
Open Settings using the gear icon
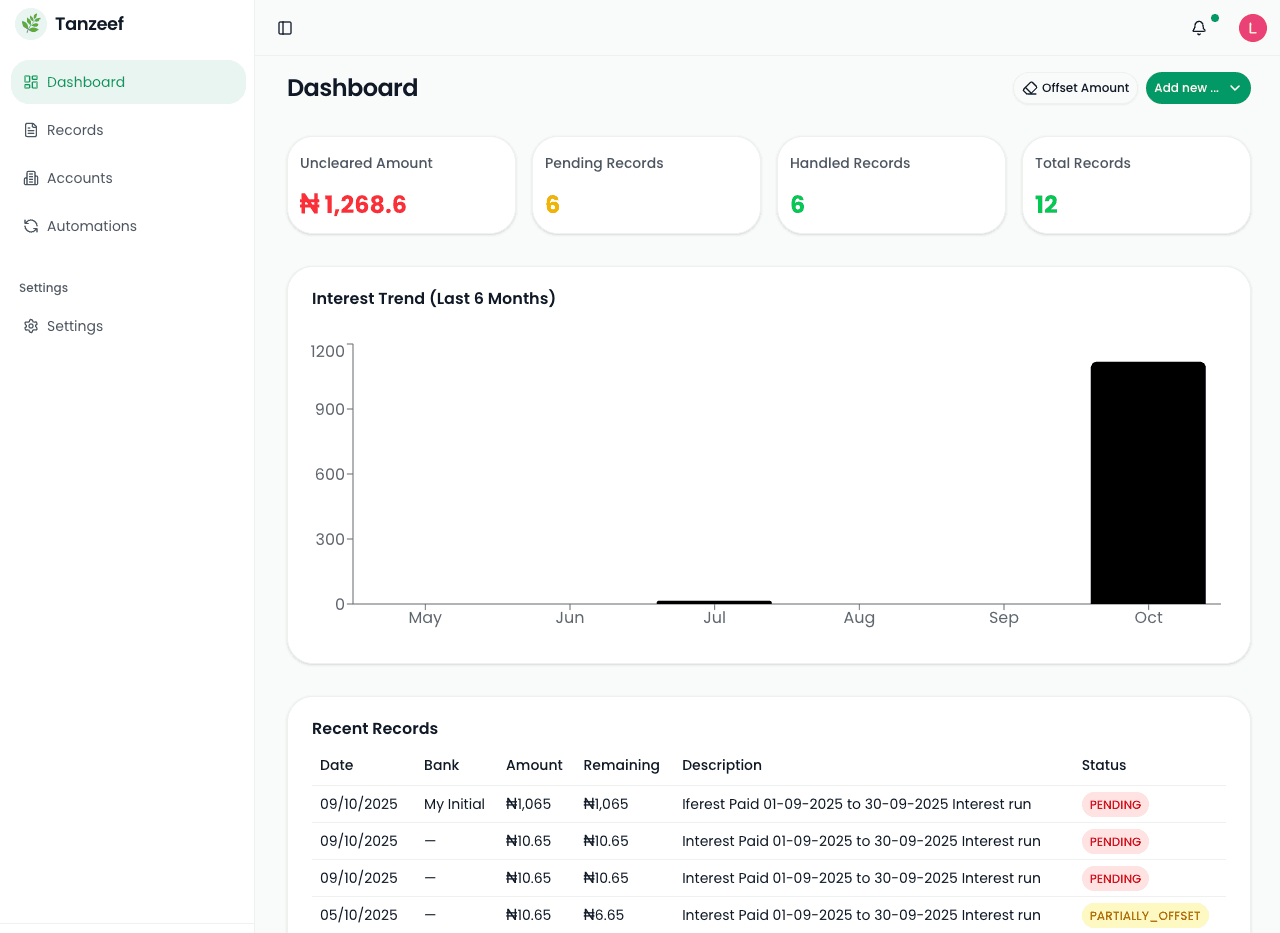tap(30, 325)
